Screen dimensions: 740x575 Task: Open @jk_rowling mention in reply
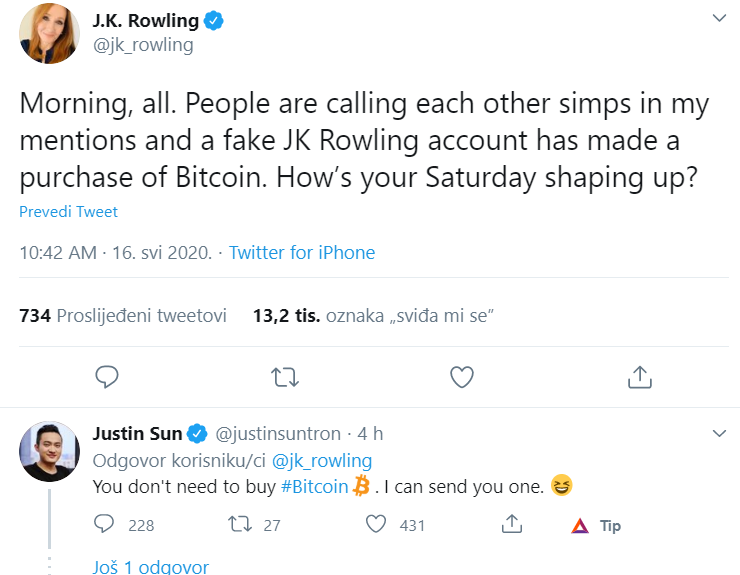click(x=324, y=461)
